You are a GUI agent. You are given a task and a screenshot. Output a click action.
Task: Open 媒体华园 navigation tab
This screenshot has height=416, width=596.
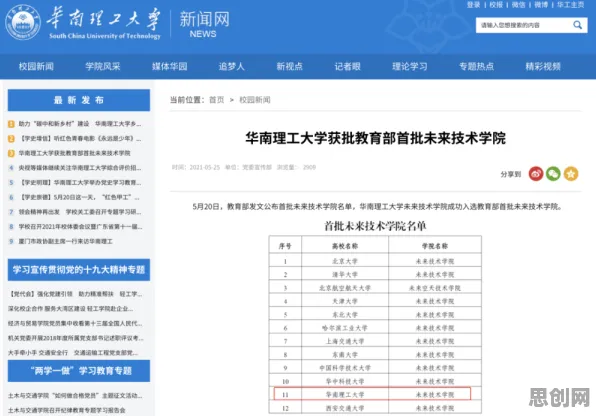click(x=170, y=67)
